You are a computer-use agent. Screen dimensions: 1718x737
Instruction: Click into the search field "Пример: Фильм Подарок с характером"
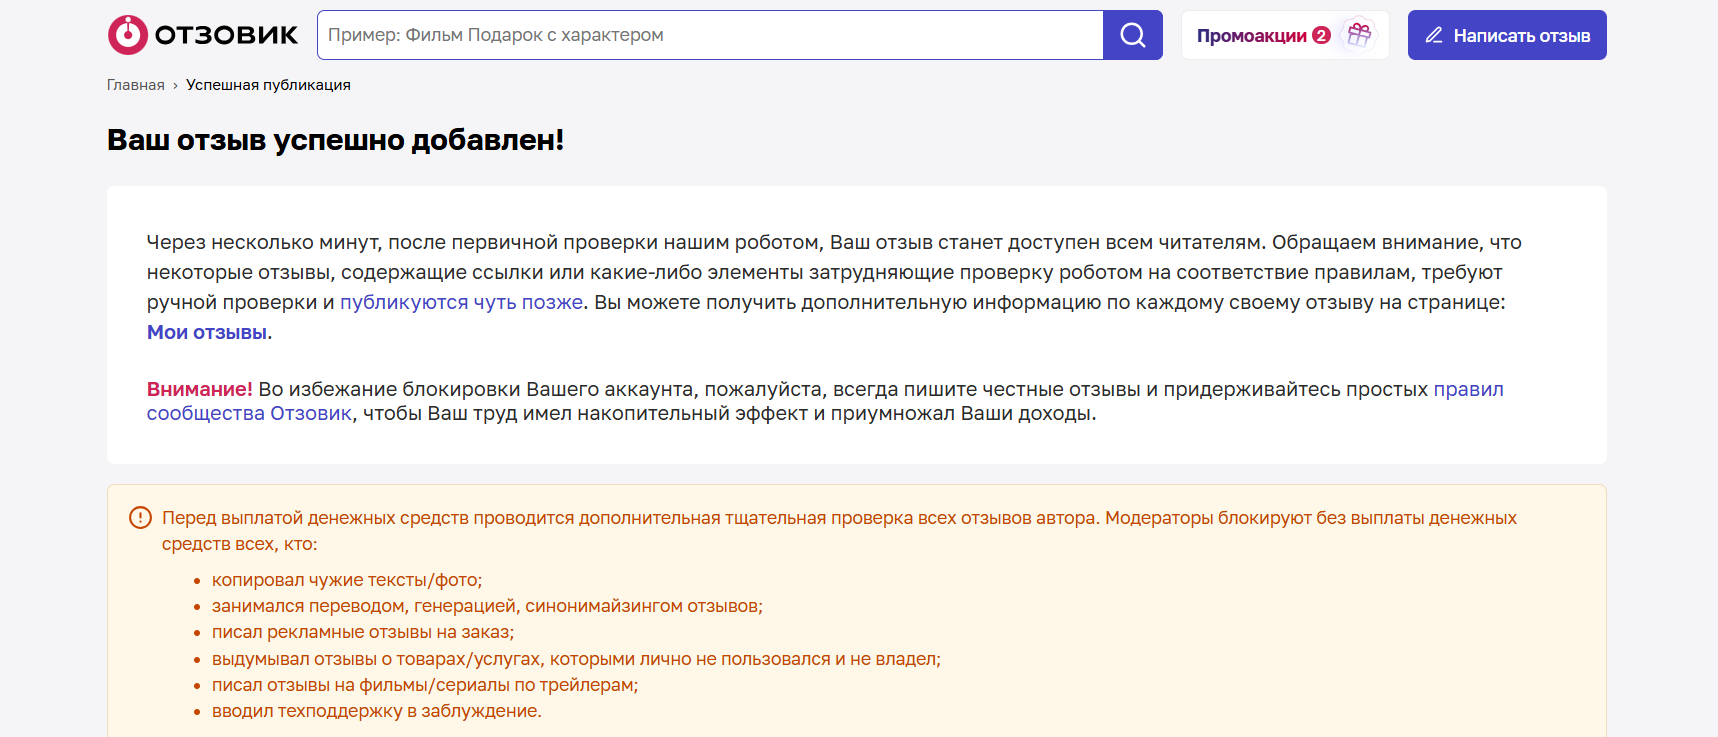pos(710,35)
